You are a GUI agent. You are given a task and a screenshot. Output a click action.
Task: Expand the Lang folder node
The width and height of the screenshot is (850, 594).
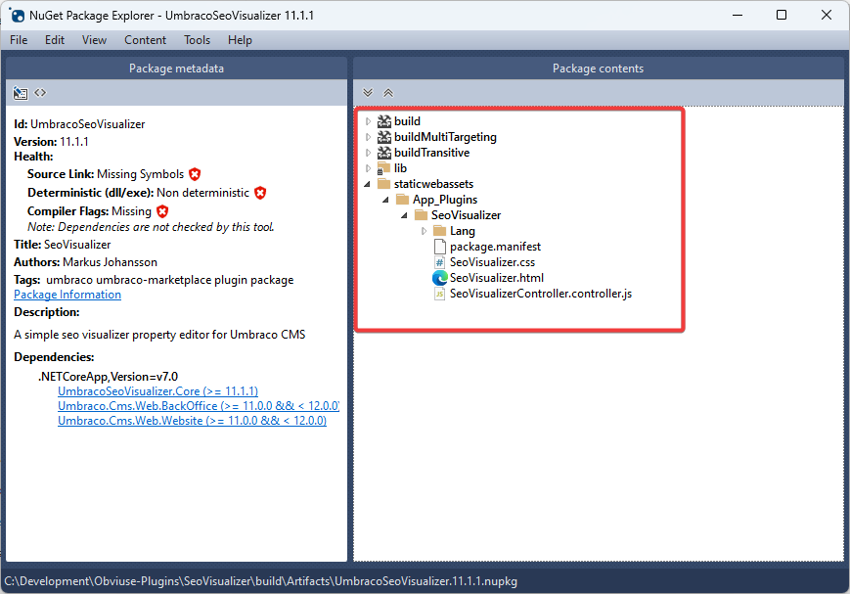click(x=424, y=231)
